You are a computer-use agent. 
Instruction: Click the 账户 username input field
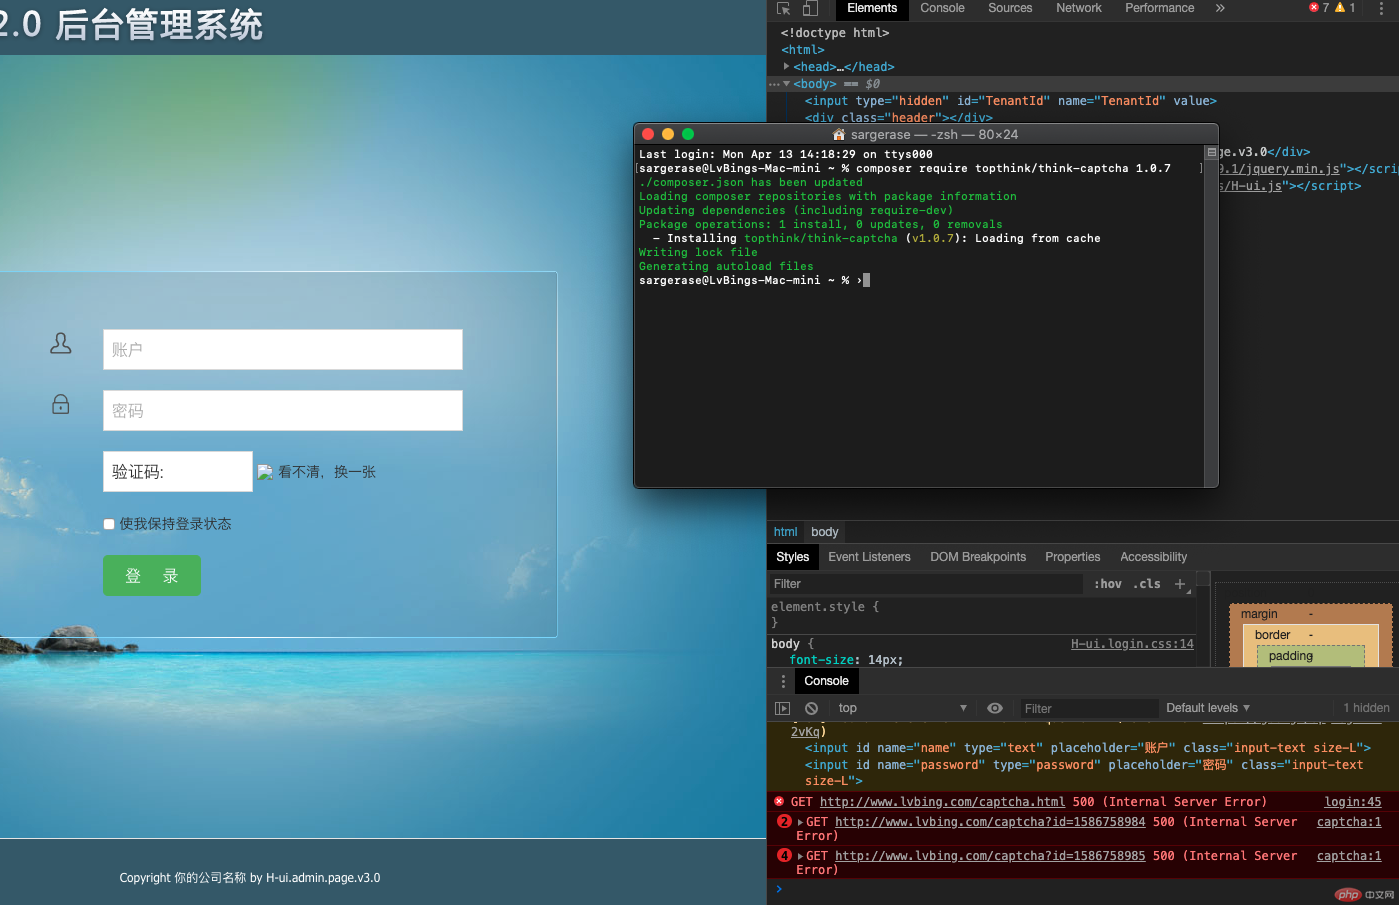coord(283,350)
